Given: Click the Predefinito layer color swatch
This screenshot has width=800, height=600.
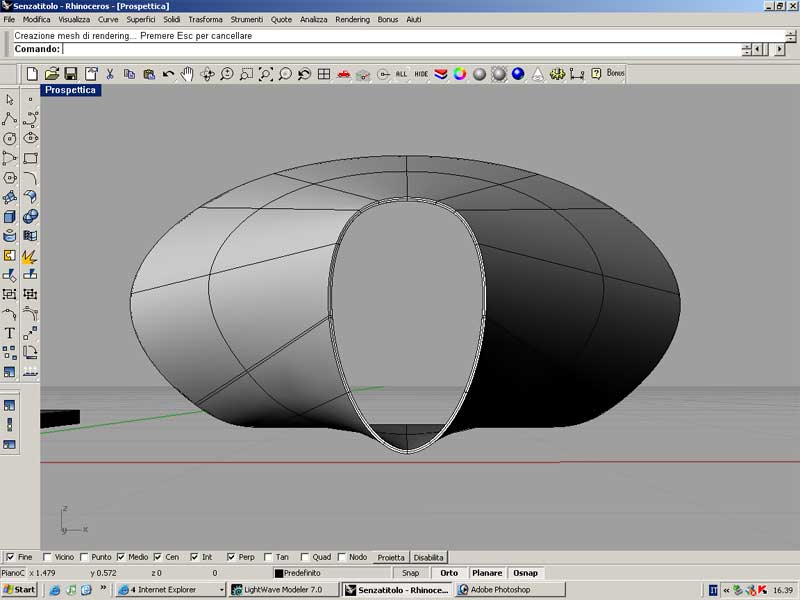Looking at the screenshot, I should (279, 573).
